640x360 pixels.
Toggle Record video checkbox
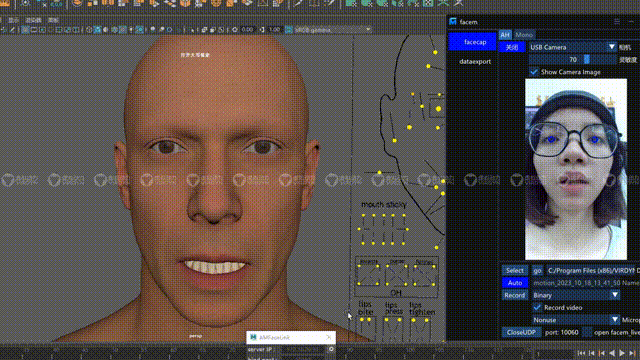coord(537,307)
